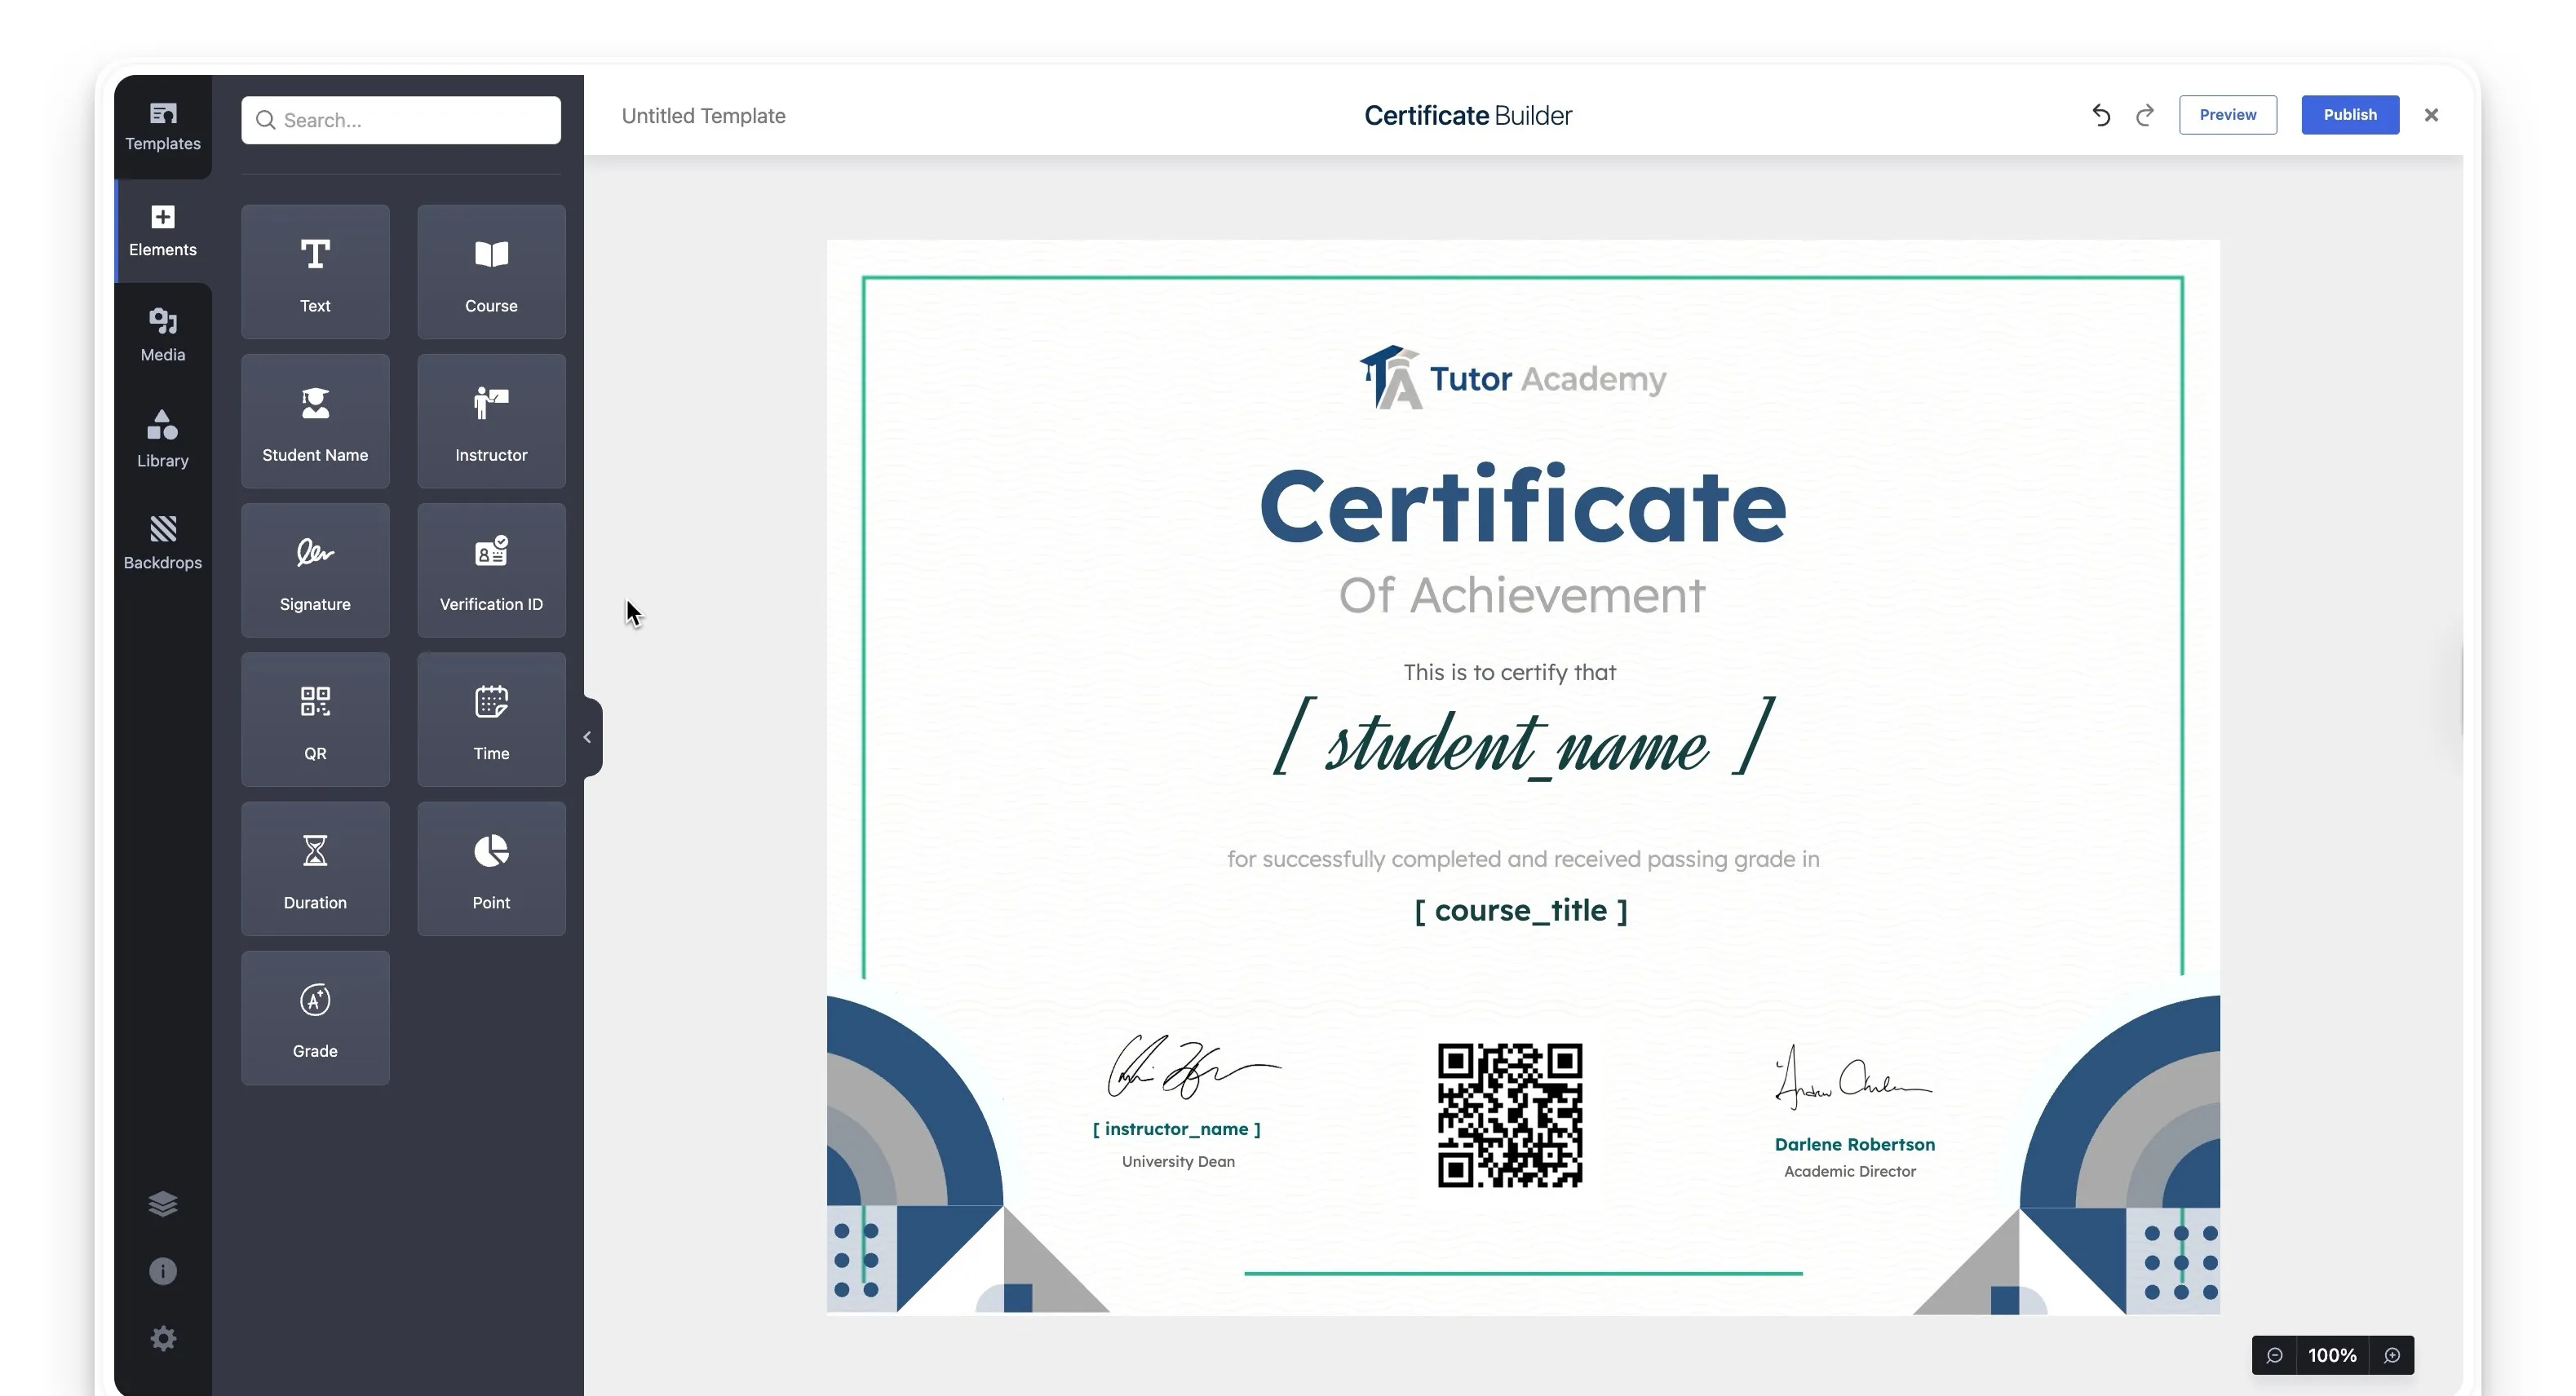This screenshot has width=2576, height=1396.
Task: Add the Verification ID element
Action: tap(491, 570)
